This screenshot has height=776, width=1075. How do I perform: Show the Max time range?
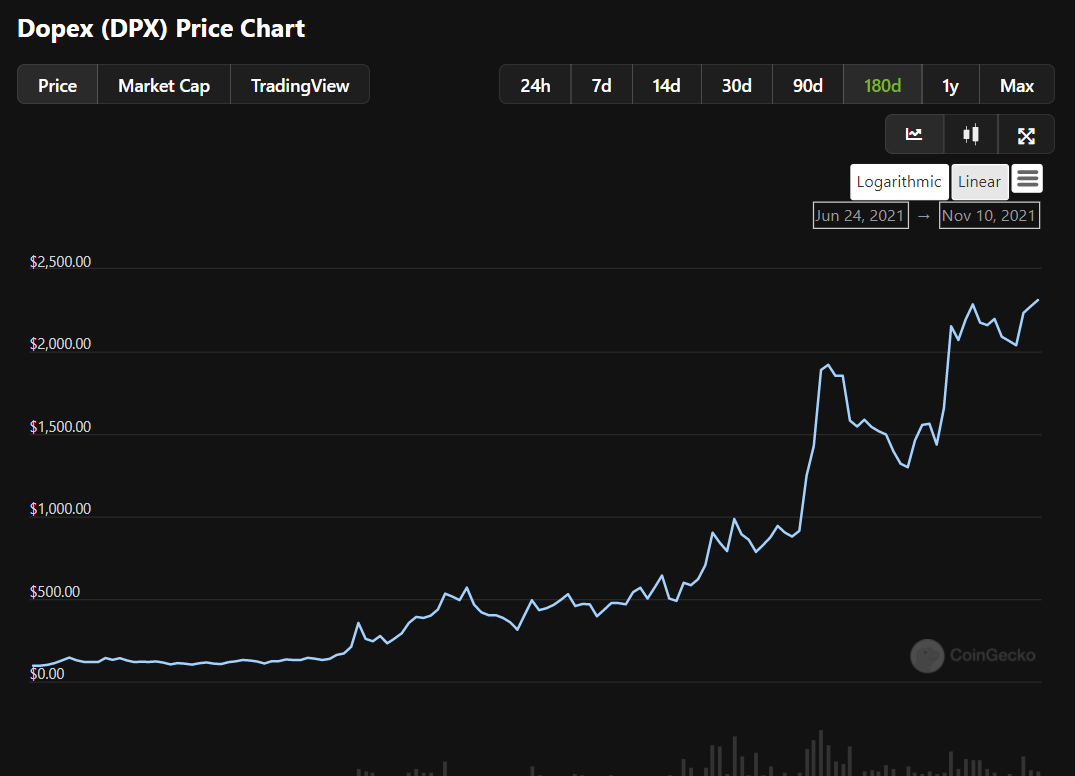1017,85
